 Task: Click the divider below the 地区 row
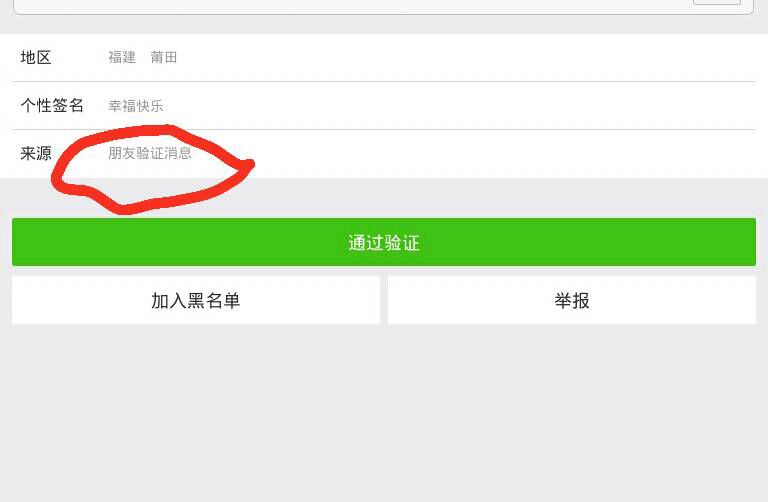tap(384, 81)
